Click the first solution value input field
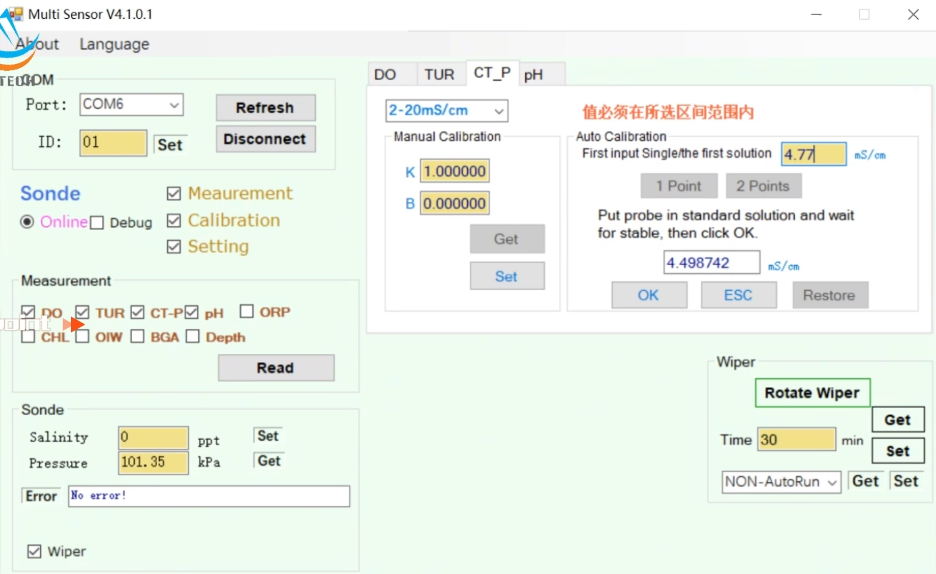 click(812, 154)
